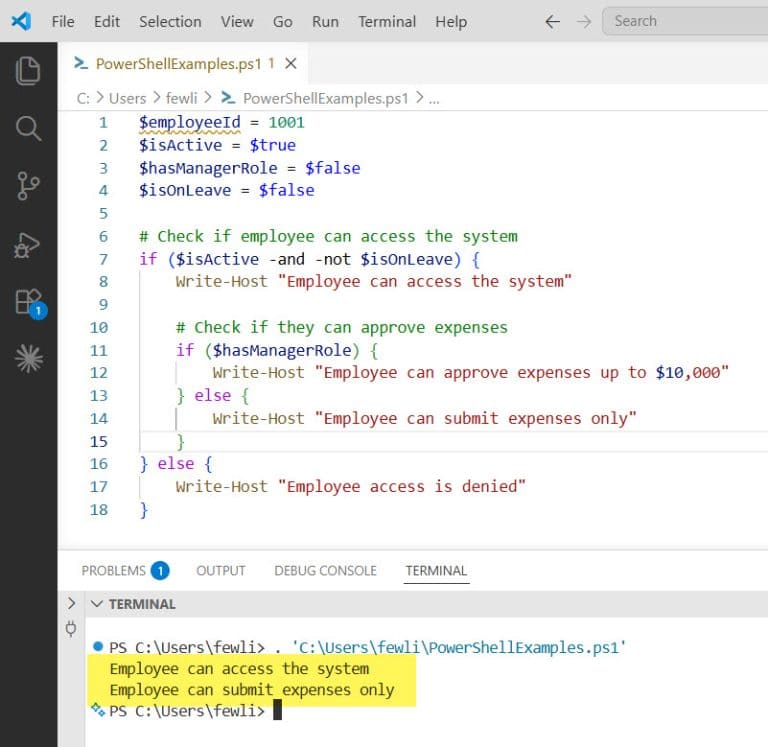Click line number 7 in the gutter
768x747 pixels.
coord(103,259)
